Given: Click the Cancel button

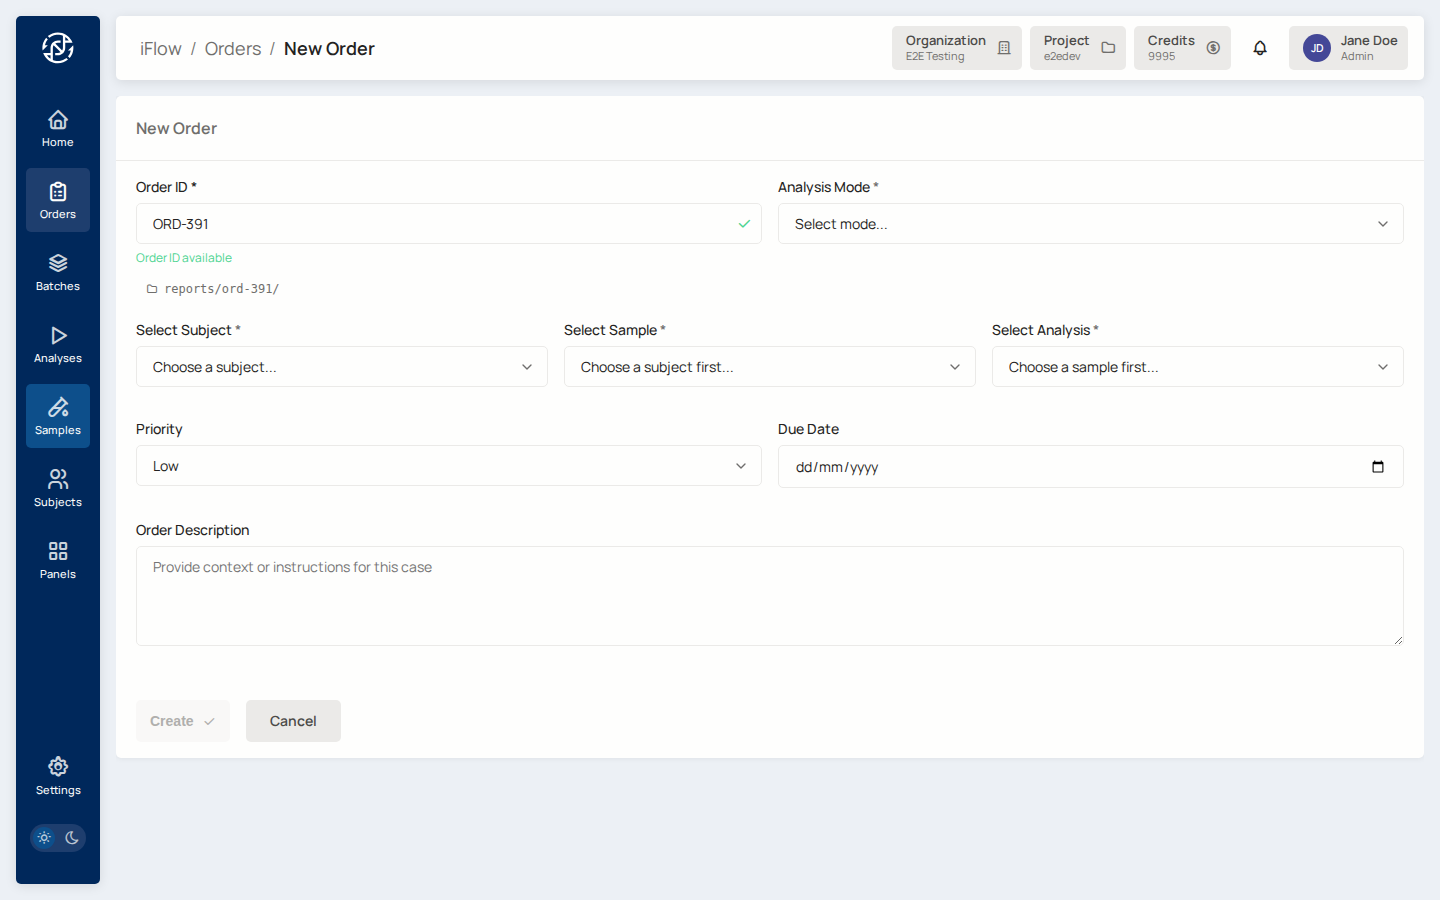Looking at the screenshot, I should (293, 721).
